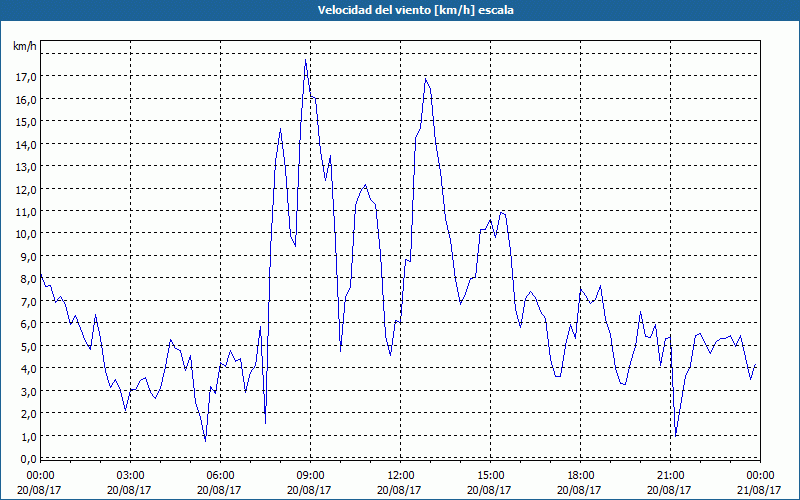
Task: Select the "1,0" y-axis label
Action: tap(28, 436)
